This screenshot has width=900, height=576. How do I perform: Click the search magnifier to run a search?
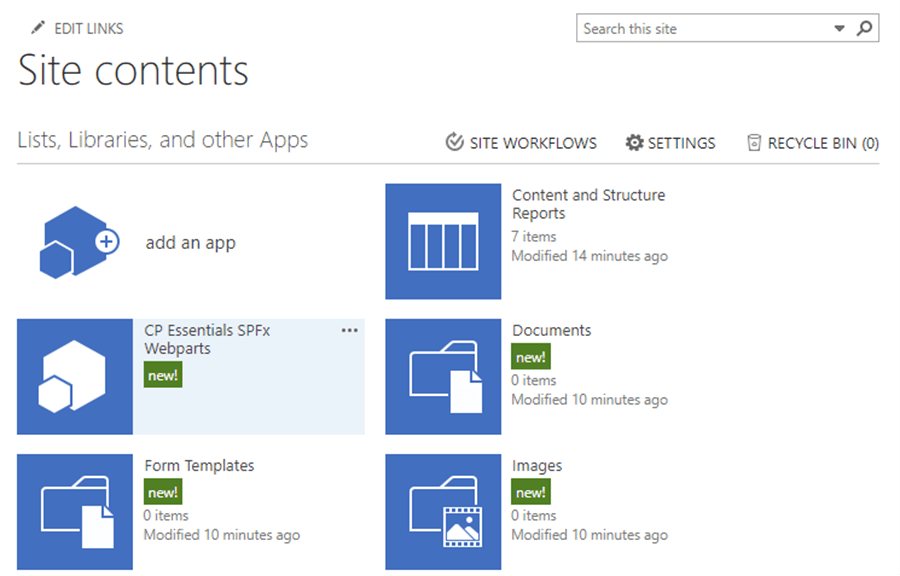(864, 28)
